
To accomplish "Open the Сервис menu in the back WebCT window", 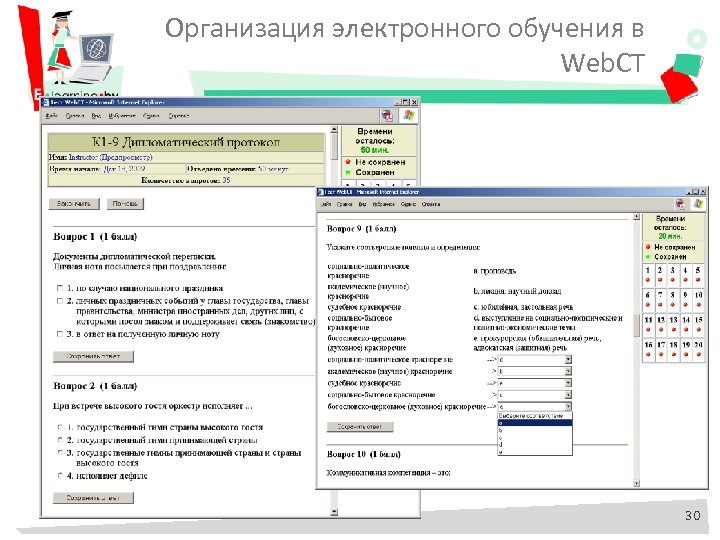I will pos(151,116).
